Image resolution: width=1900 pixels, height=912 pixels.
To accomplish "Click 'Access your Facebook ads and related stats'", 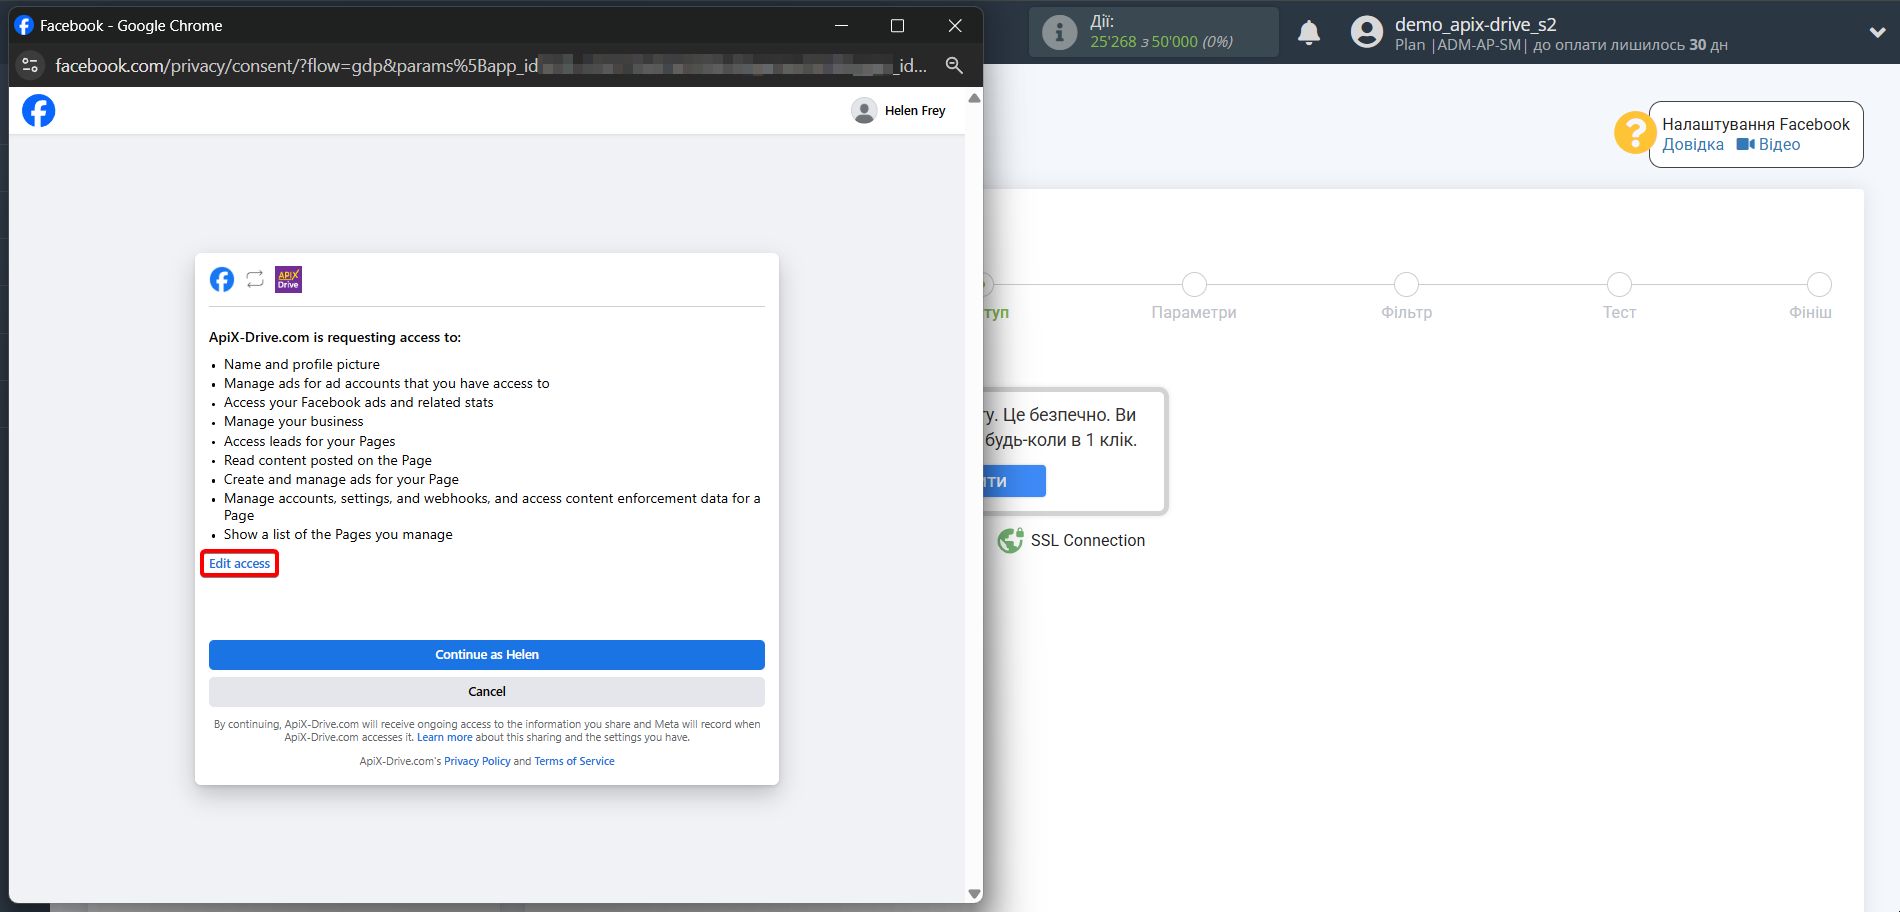I will 359,403.
